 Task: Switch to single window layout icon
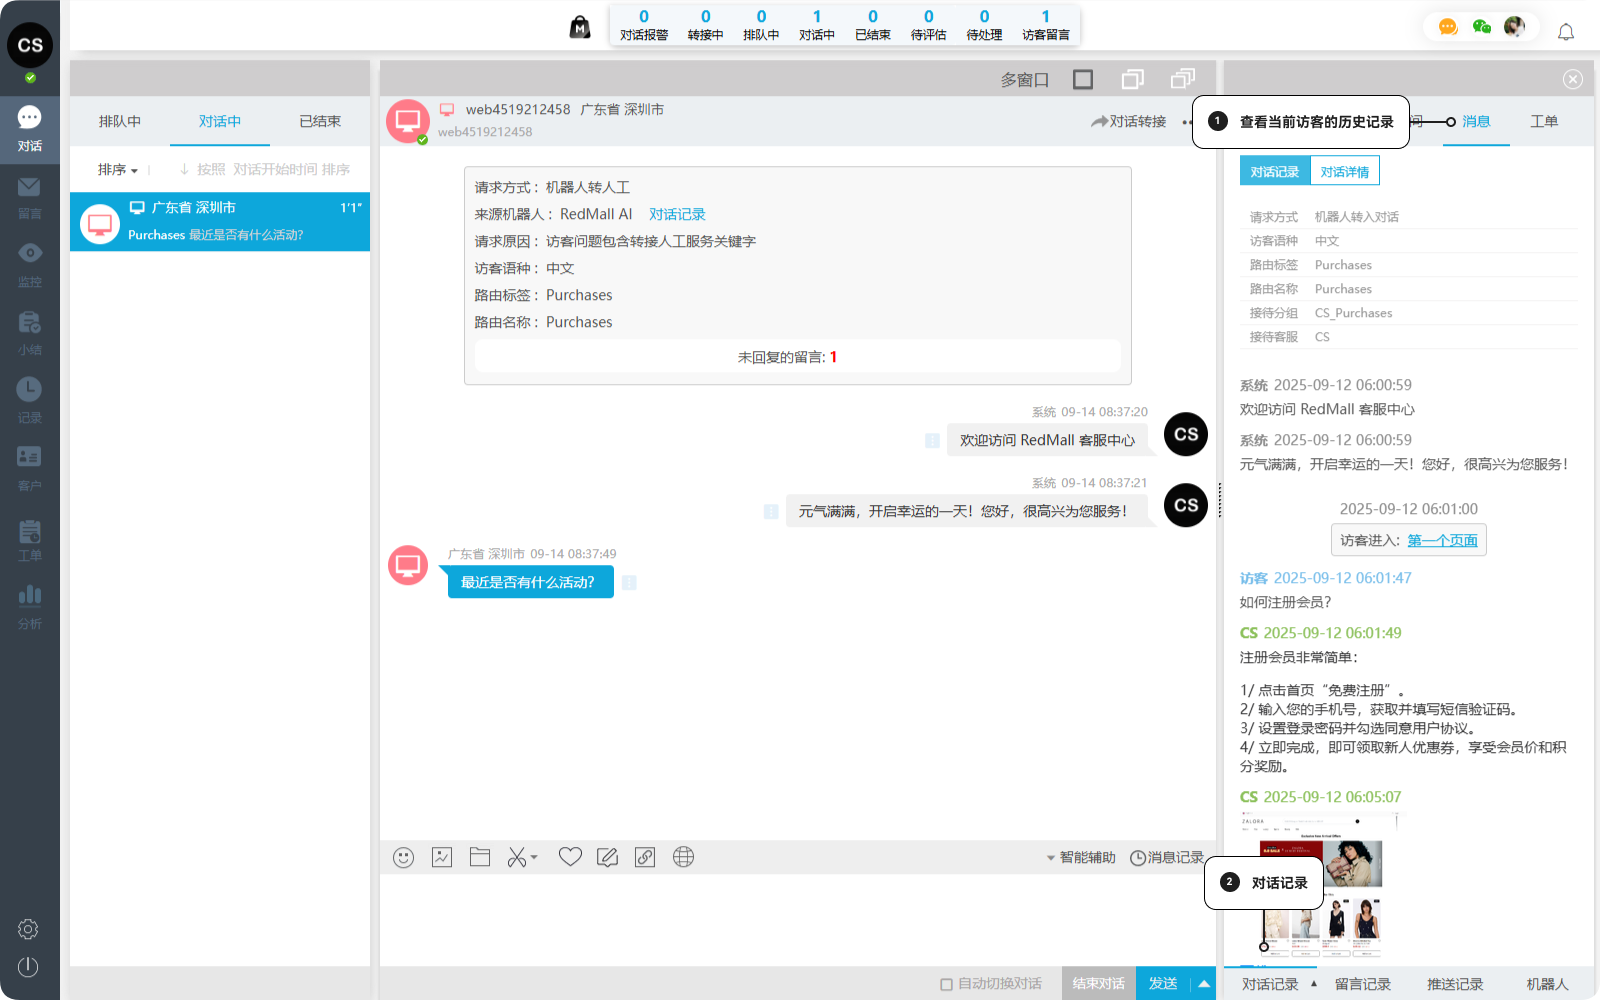click(x=1083, y=79)
